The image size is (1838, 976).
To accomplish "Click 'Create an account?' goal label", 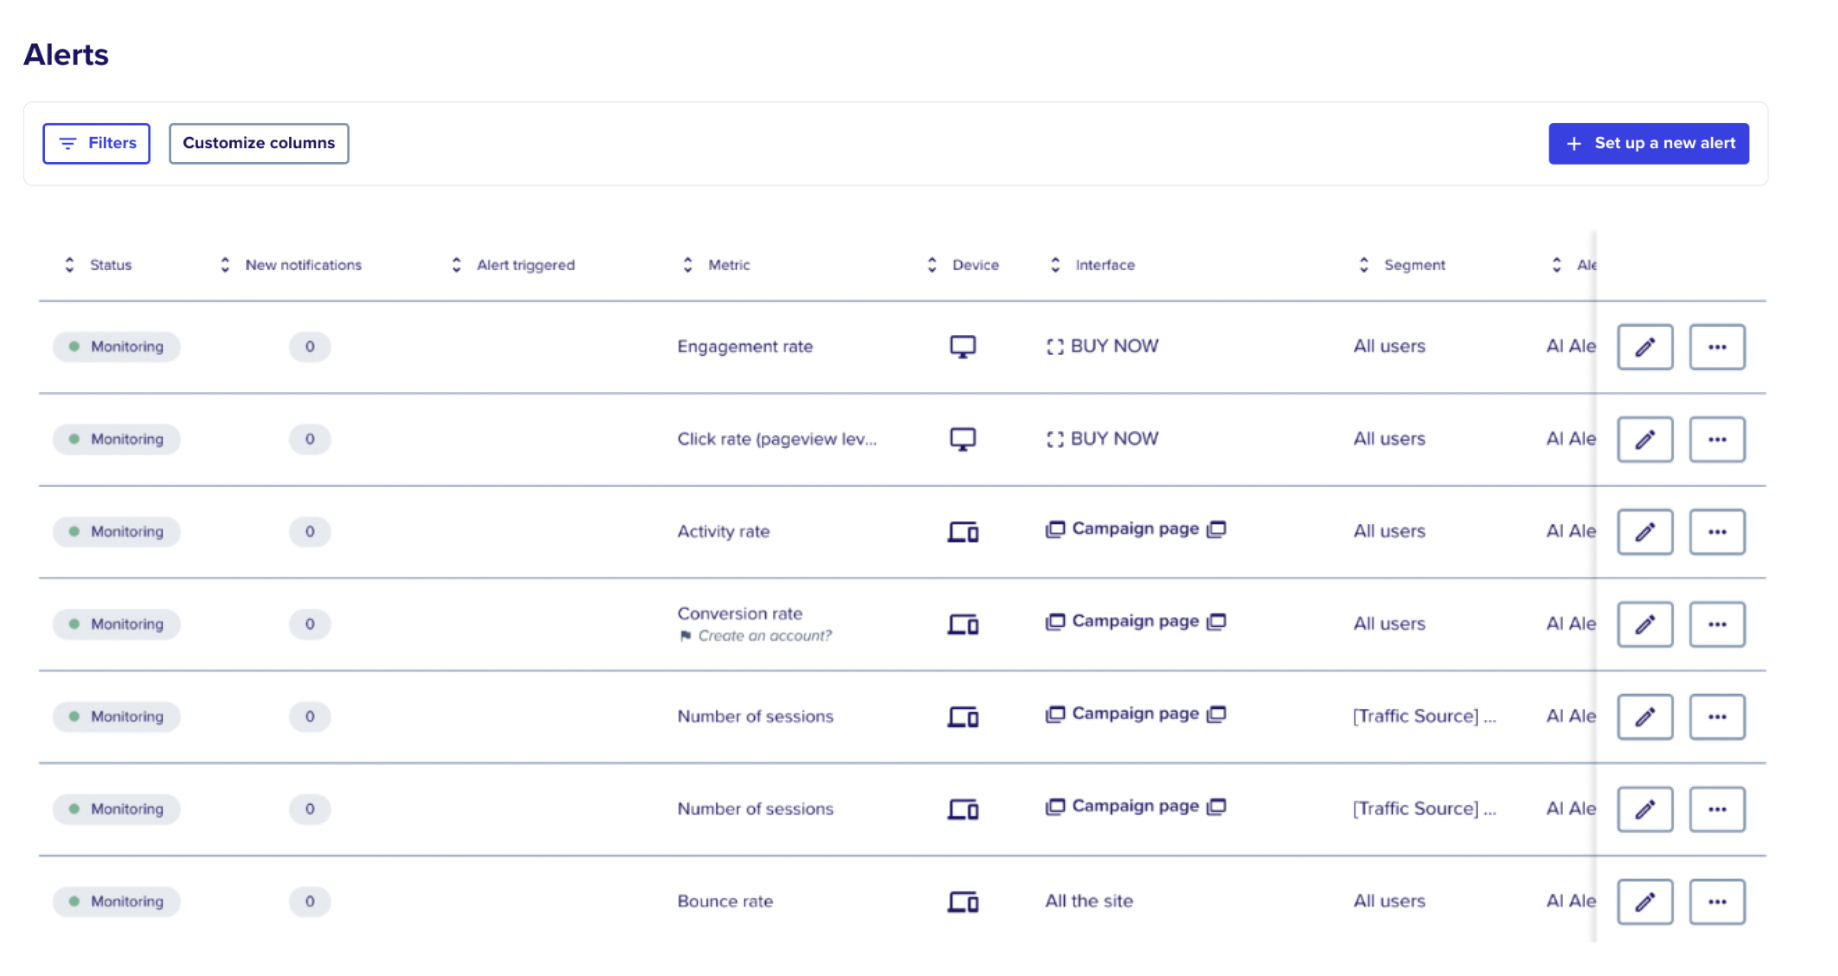I will tap(764, 636).
